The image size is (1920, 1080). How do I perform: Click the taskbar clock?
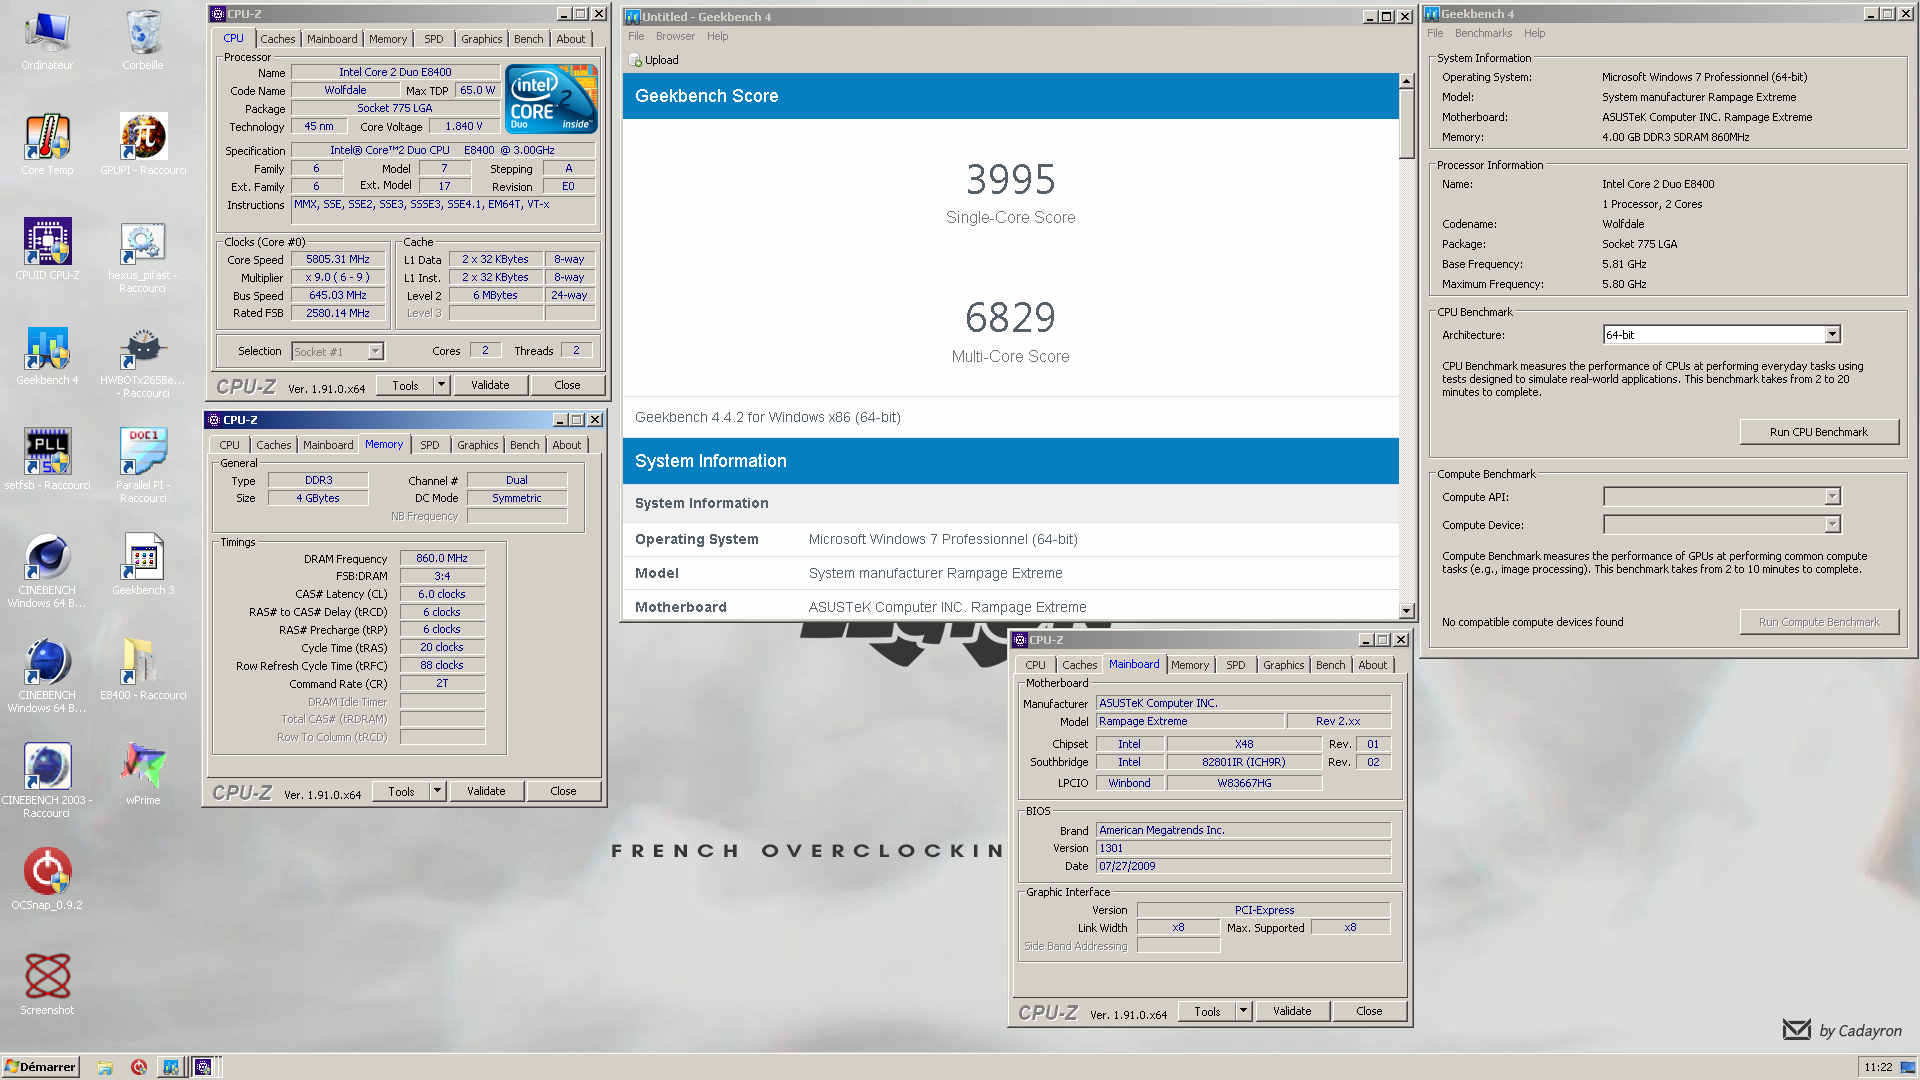click(1878, 1067)
